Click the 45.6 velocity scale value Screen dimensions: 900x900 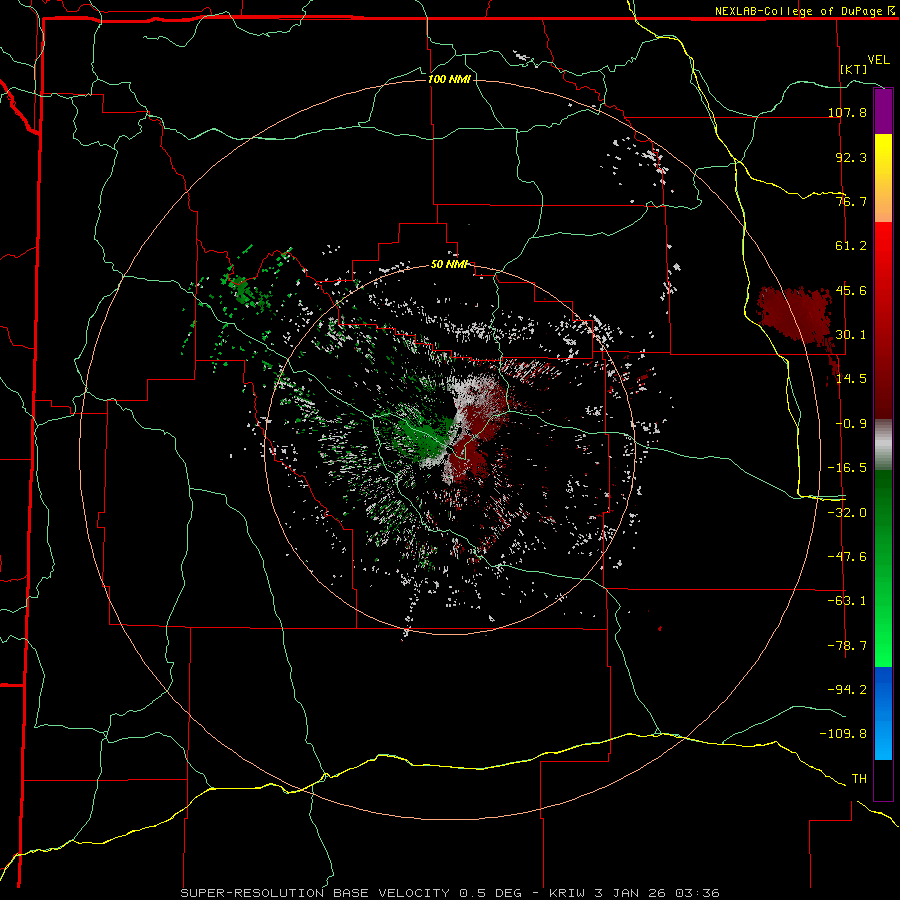pyautogui.click(x=851, y=290)
